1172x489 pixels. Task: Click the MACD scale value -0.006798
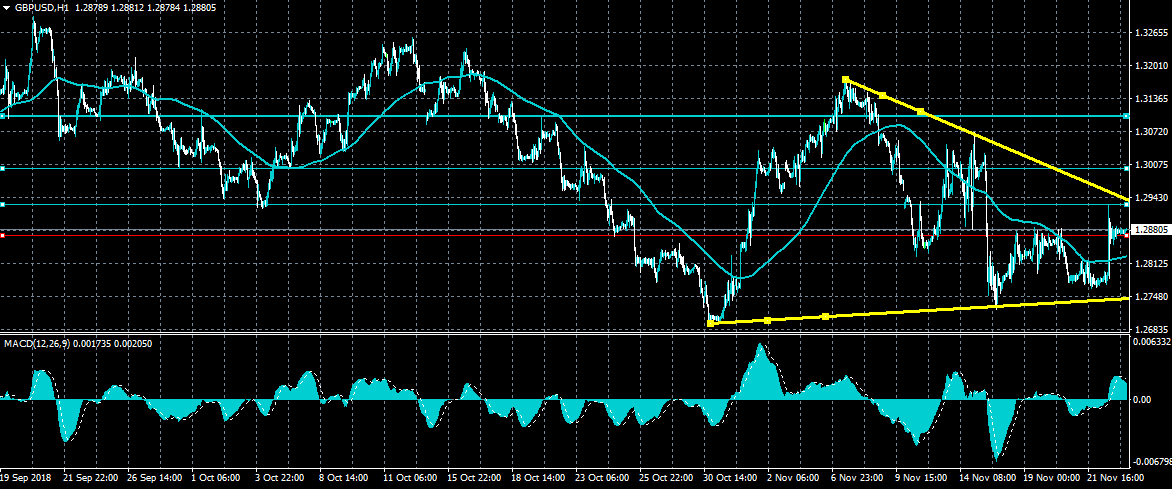1153,463
